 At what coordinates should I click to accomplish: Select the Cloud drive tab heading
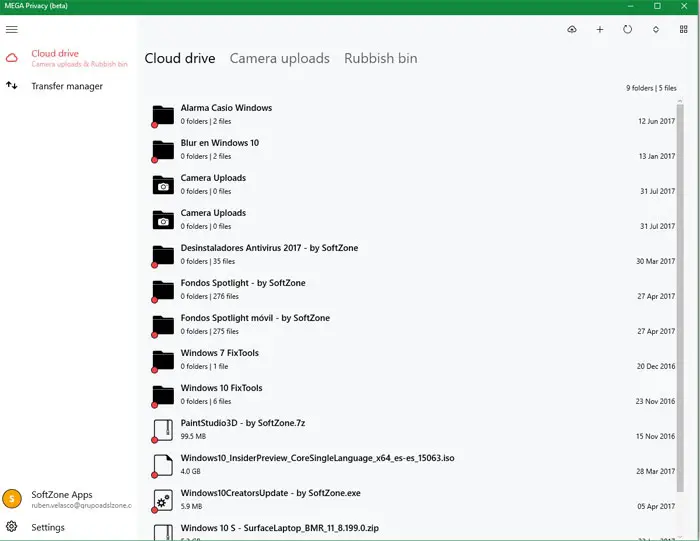coord(180,58)
